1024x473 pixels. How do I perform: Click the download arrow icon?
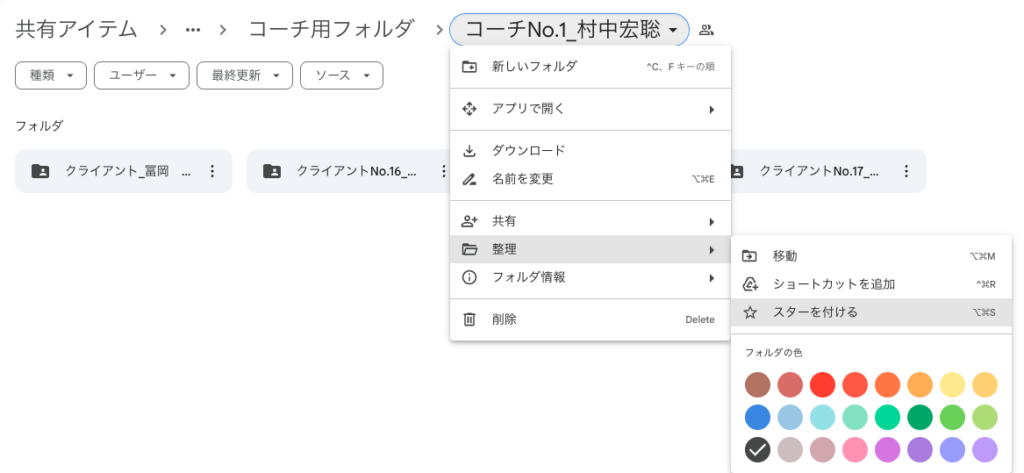469,151
